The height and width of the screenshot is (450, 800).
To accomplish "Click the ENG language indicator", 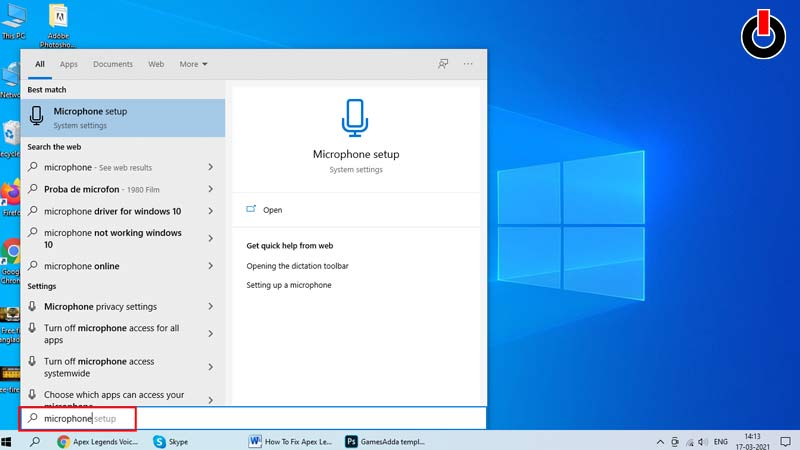I will tap(720, 442).
